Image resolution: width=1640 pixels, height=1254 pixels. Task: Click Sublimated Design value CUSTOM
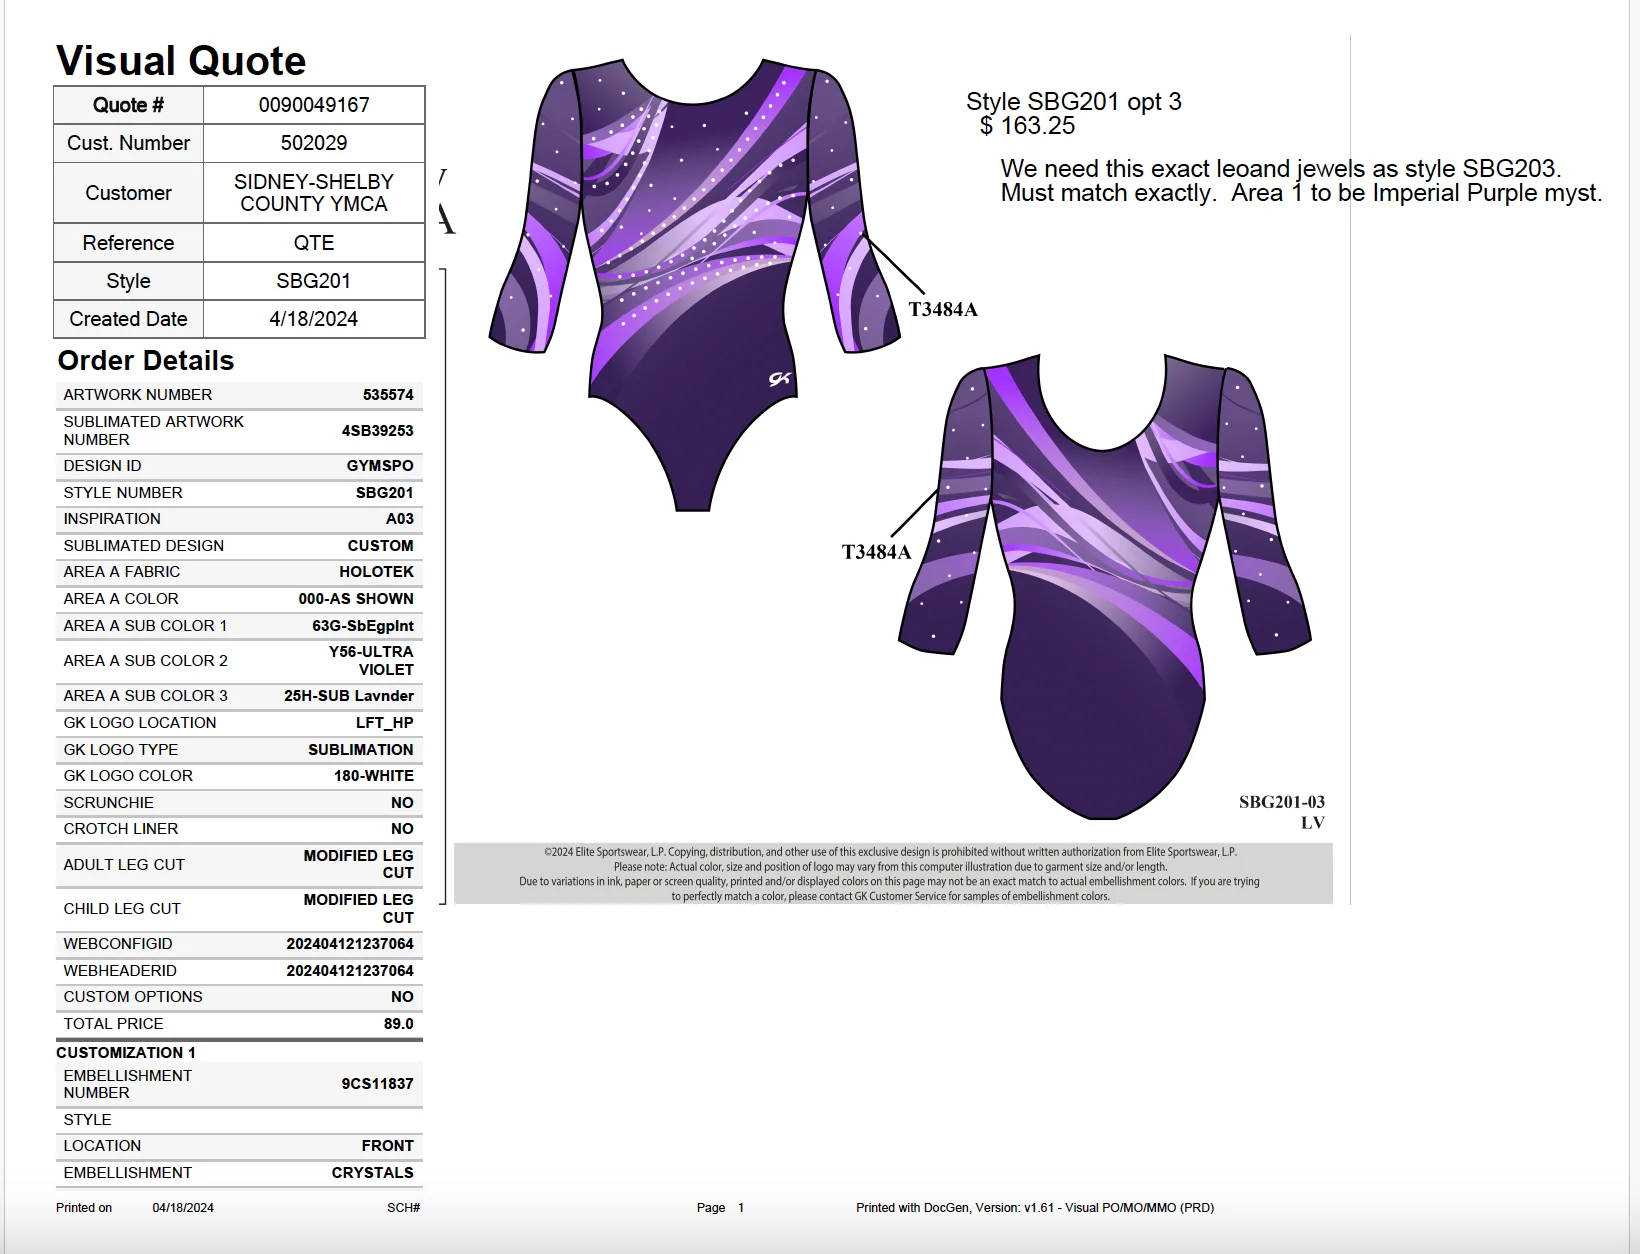coord(380,546)
